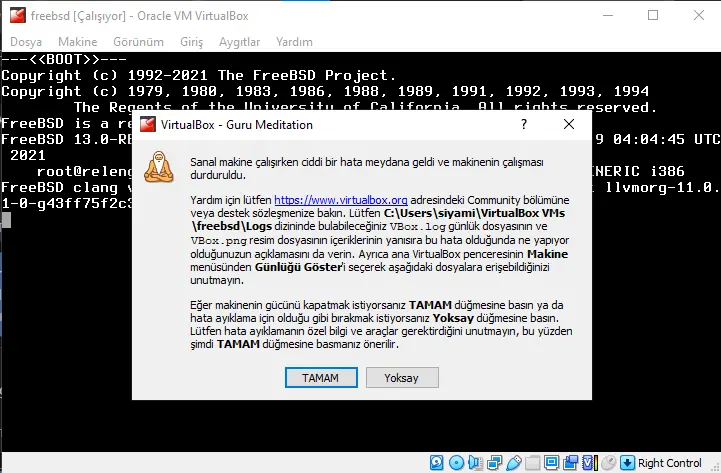Screen dimensions: 721x473
Task: Click the 'VBox.log' filename text
Action: (x=418, y=226)
